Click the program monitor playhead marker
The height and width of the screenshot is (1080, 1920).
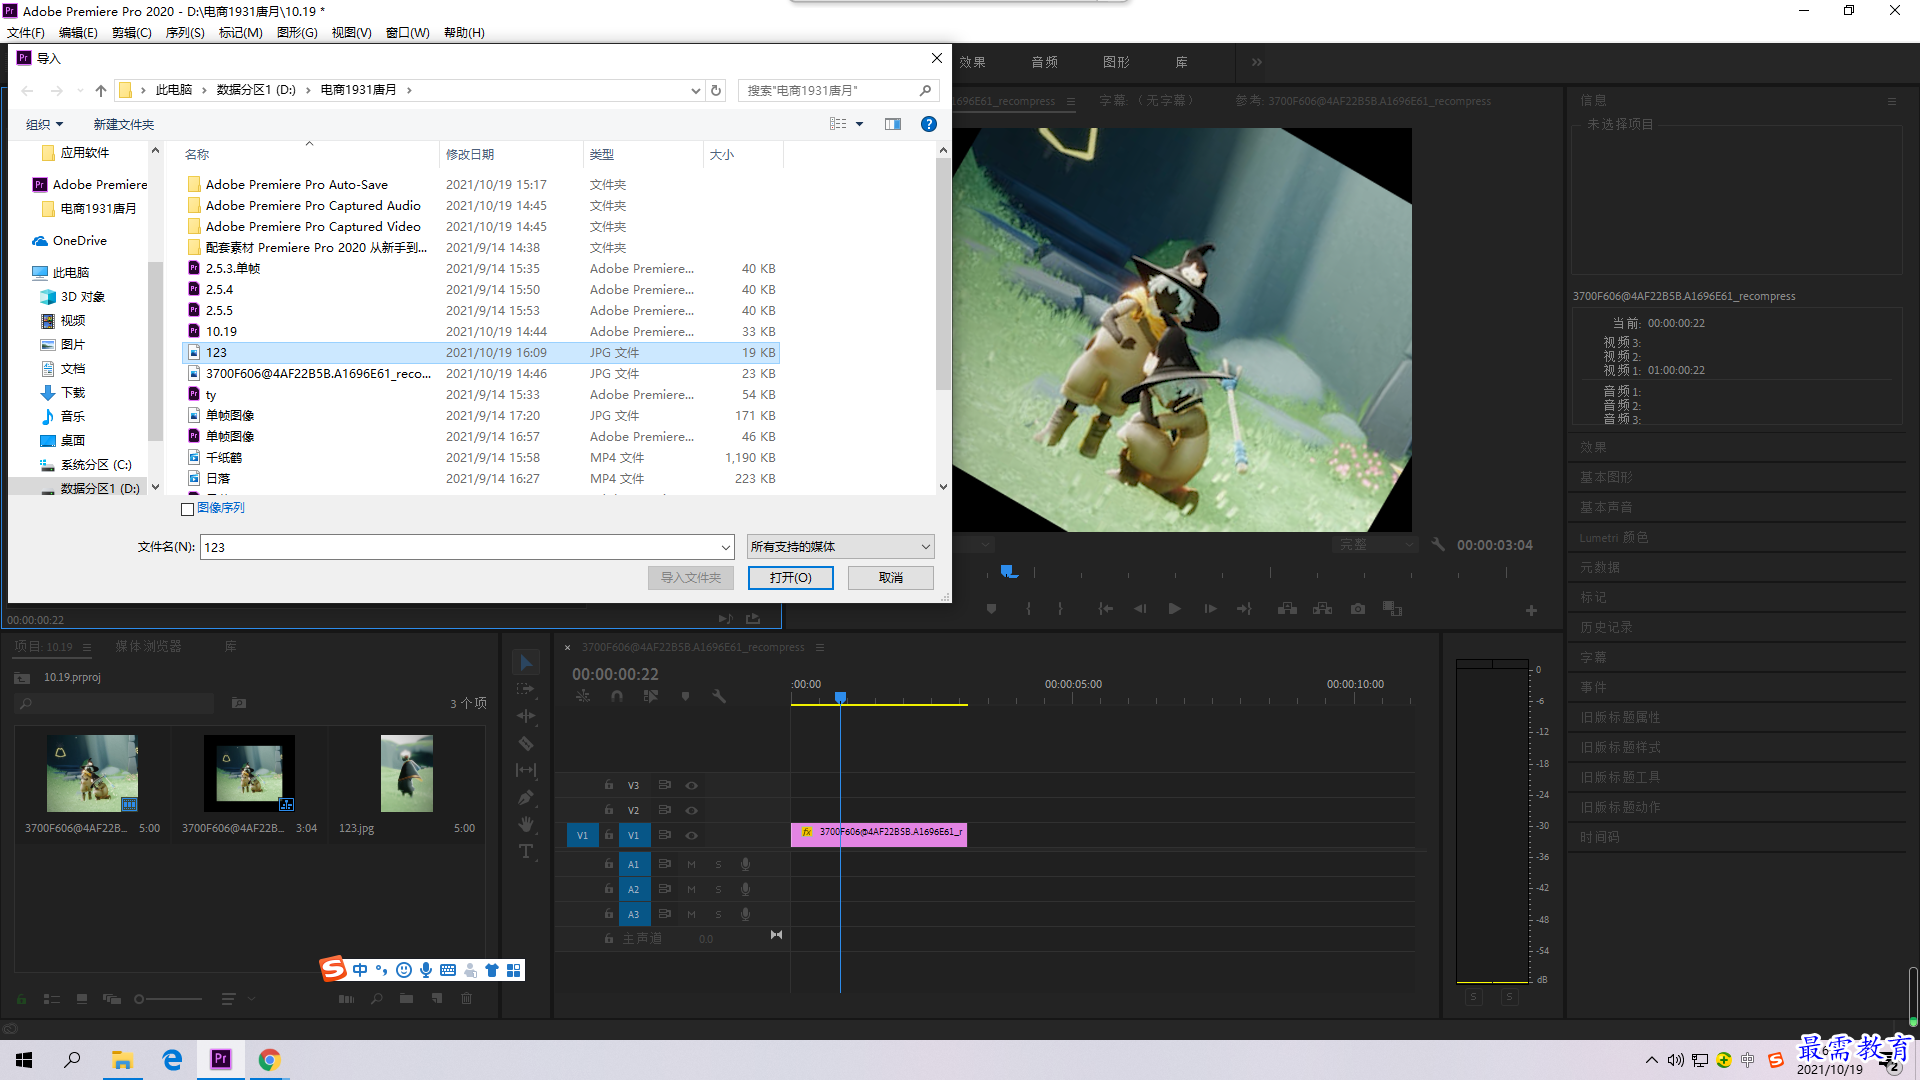(1009, 572)
